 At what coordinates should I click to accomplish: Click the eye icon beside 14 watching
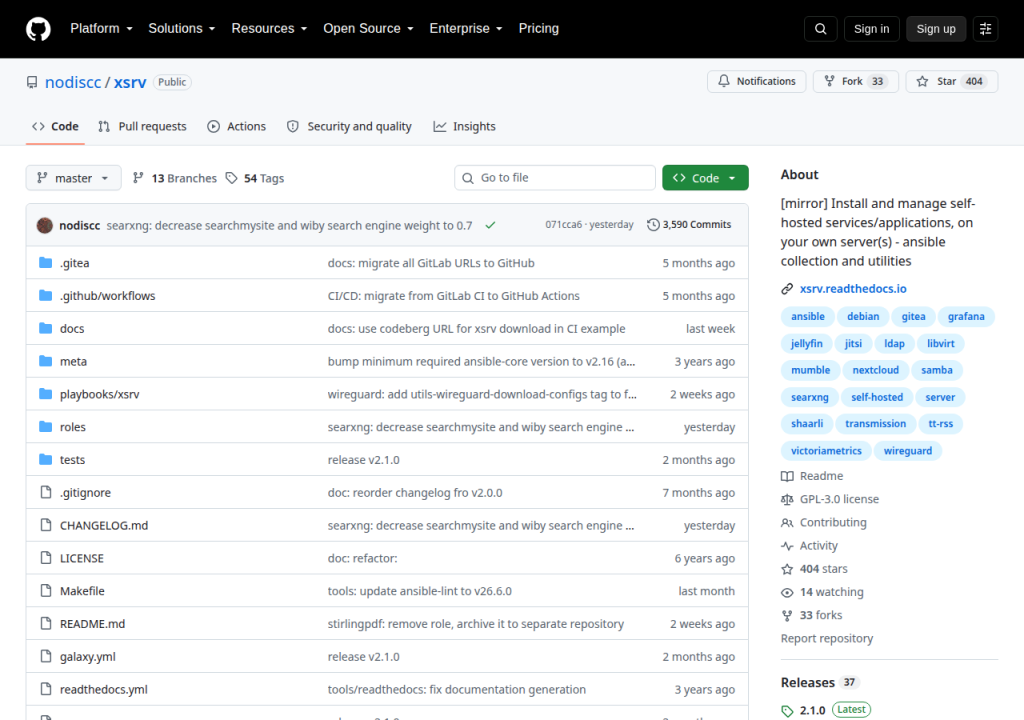click(x=787, y=593)
